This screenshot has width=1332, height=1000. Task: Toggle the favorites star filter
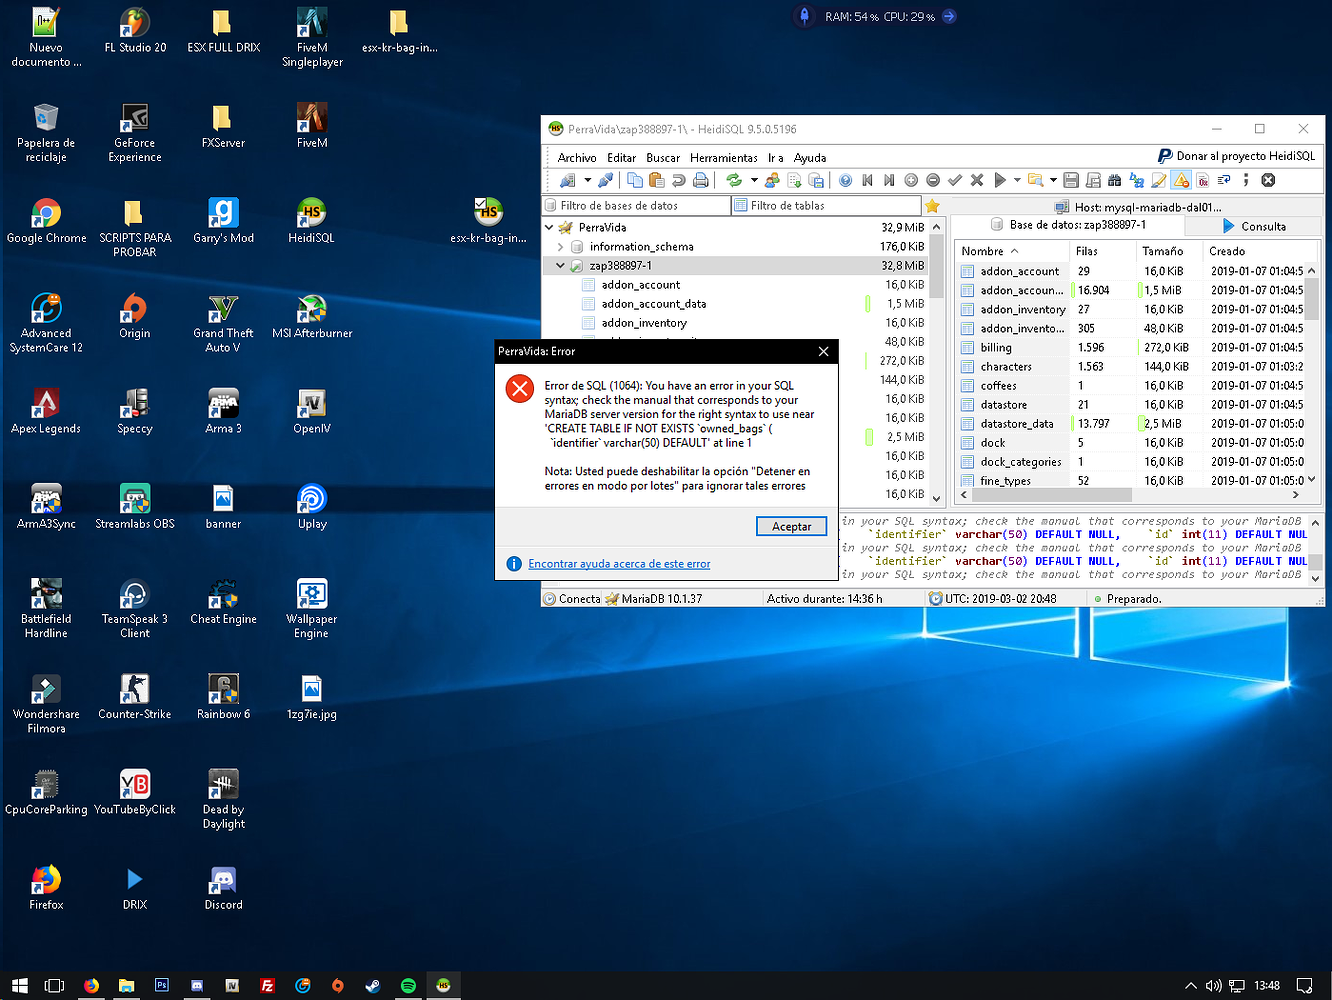(x=932, y=206)
